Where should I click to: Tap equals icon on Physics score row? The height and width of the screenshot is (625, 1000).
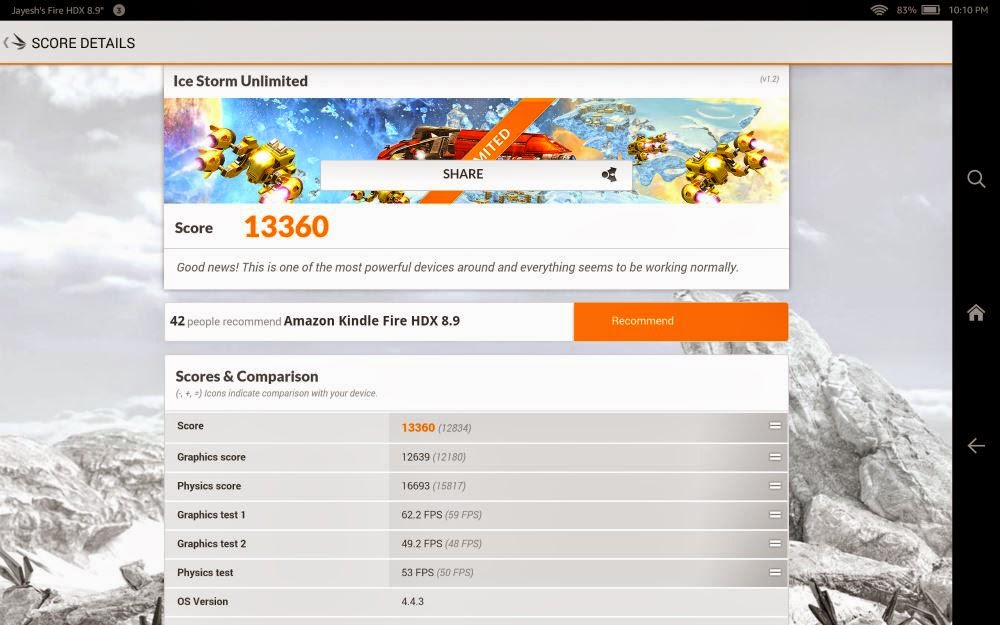point(775,485)
